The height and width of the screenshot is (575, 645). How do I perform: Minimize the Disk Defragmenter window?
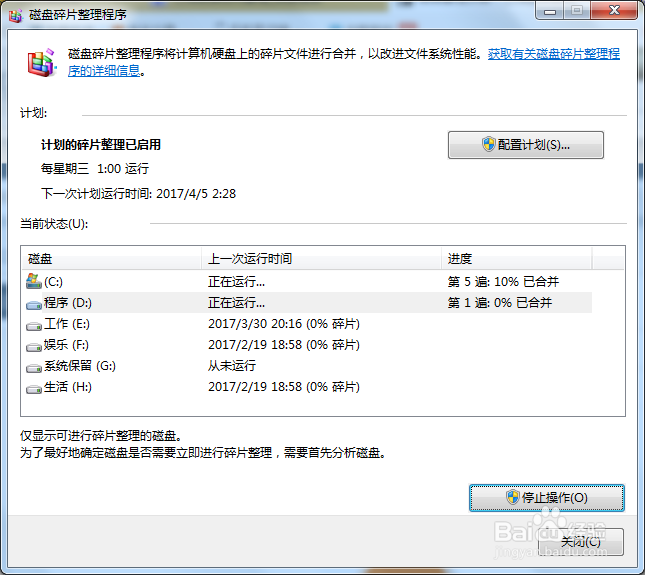pos(550,11)
